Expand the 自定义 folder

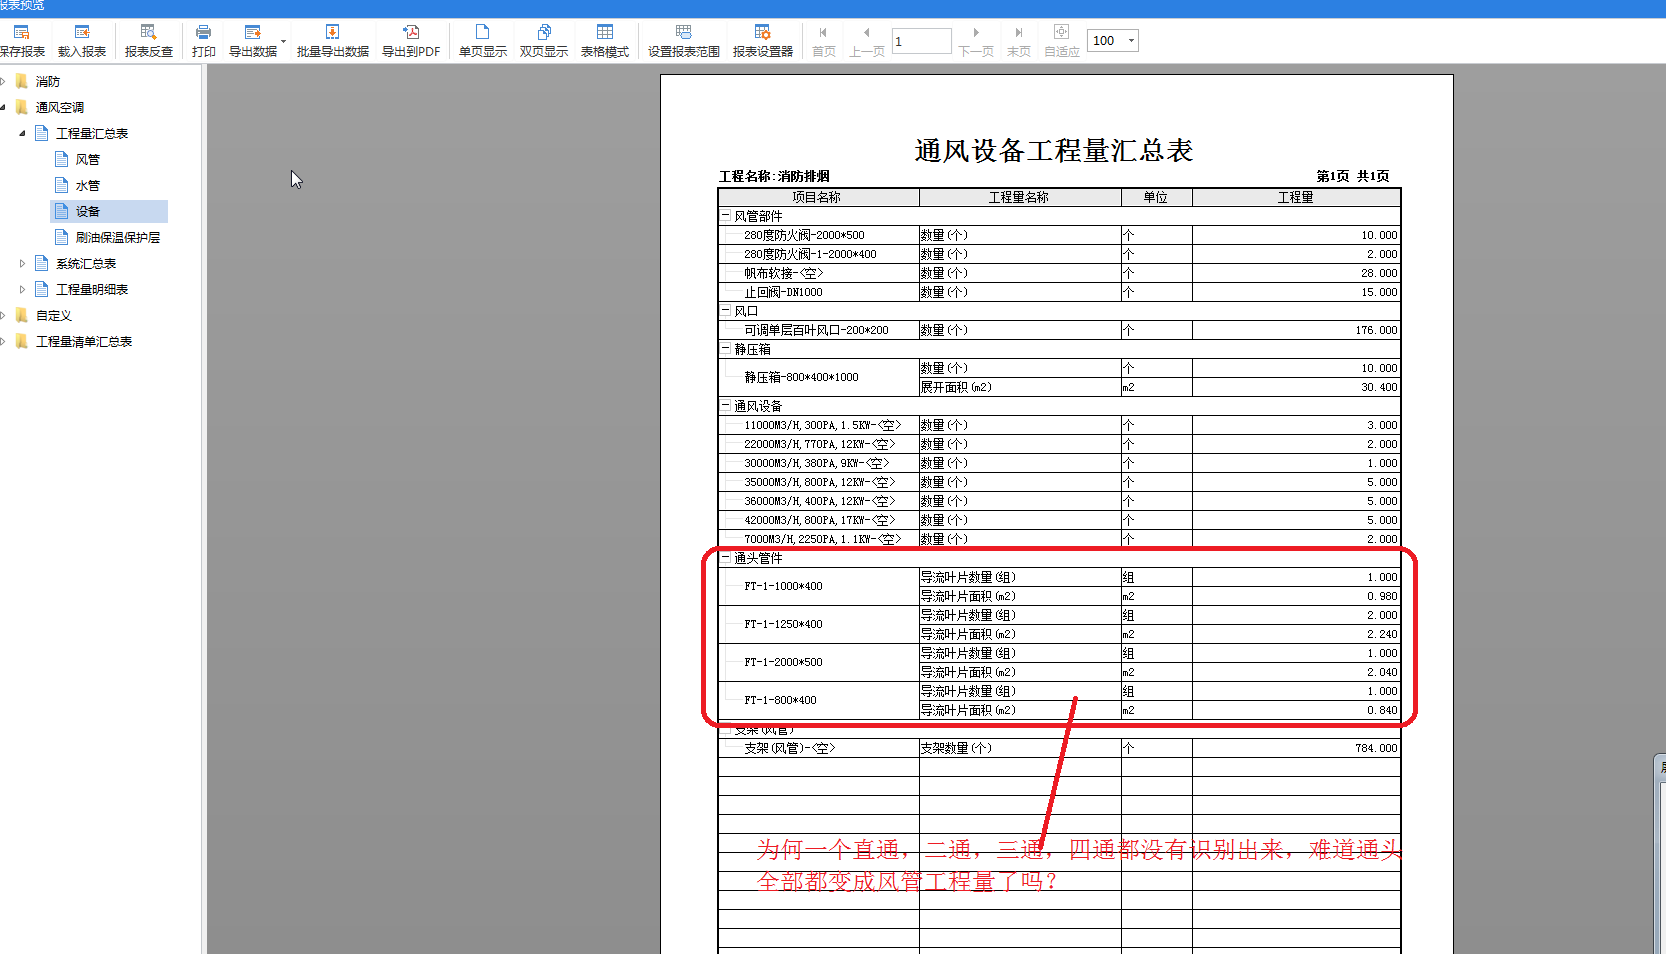coord(3,315)
